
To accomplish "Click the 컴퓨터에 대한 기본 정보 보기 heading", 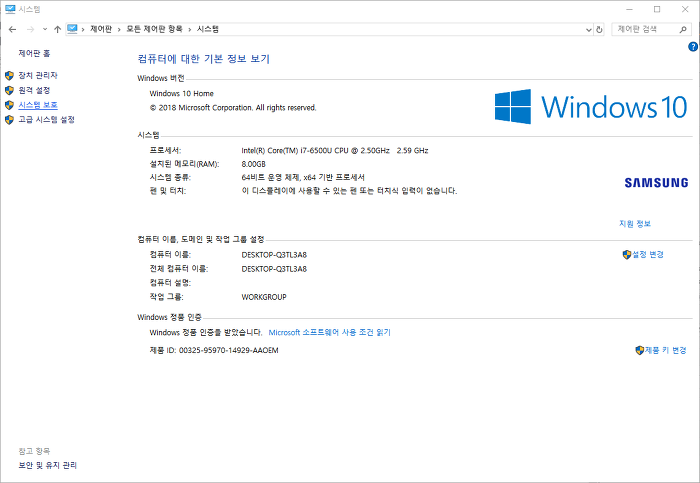I will click(204, 59).
